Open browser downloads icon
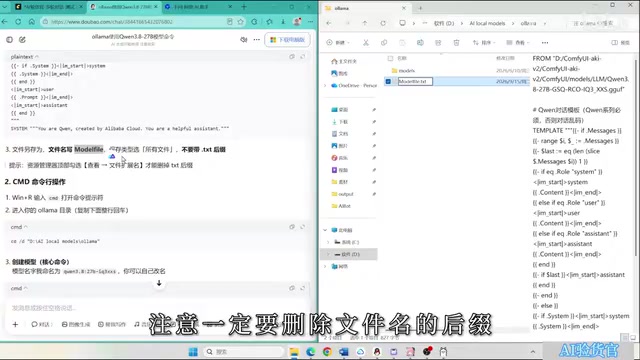Screen dimensions: 640x360 tap(283, 22)
